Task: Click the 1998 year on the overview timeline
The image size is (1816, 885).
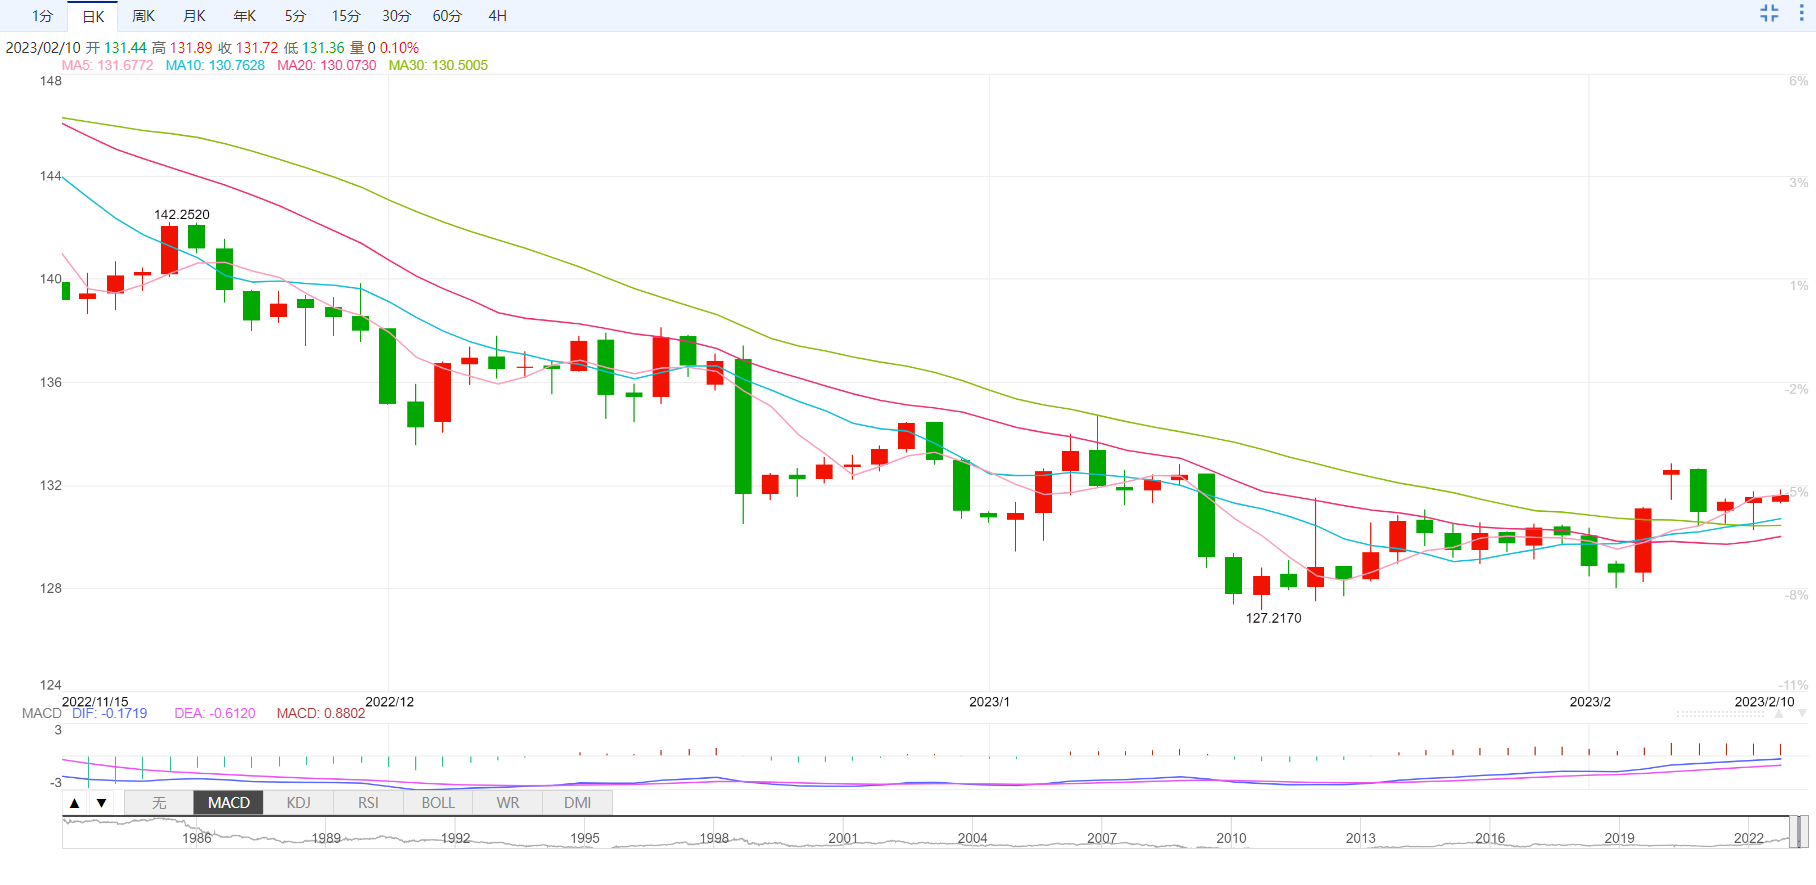Action: click(714, 838)
